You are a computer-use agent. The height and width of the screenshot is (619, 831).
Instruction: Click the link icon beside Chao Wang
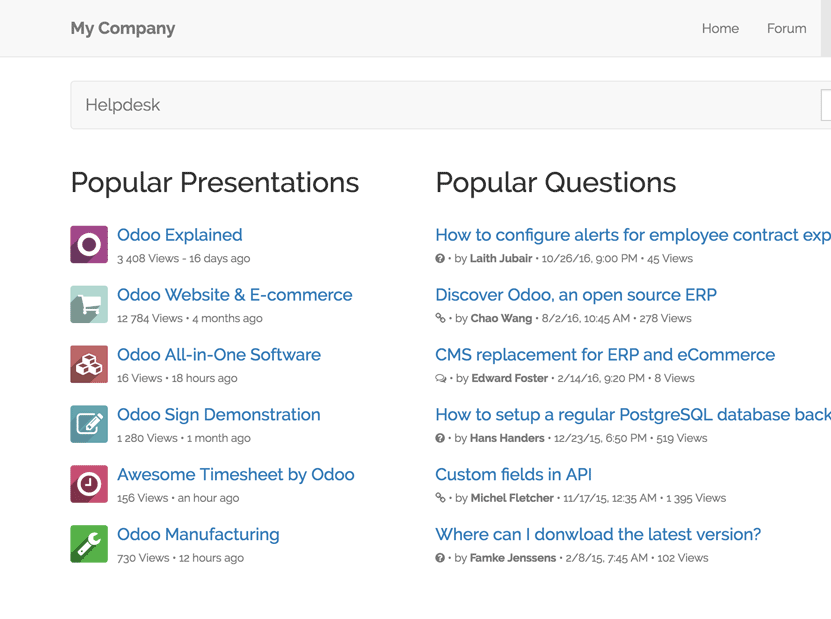[440, 318]
